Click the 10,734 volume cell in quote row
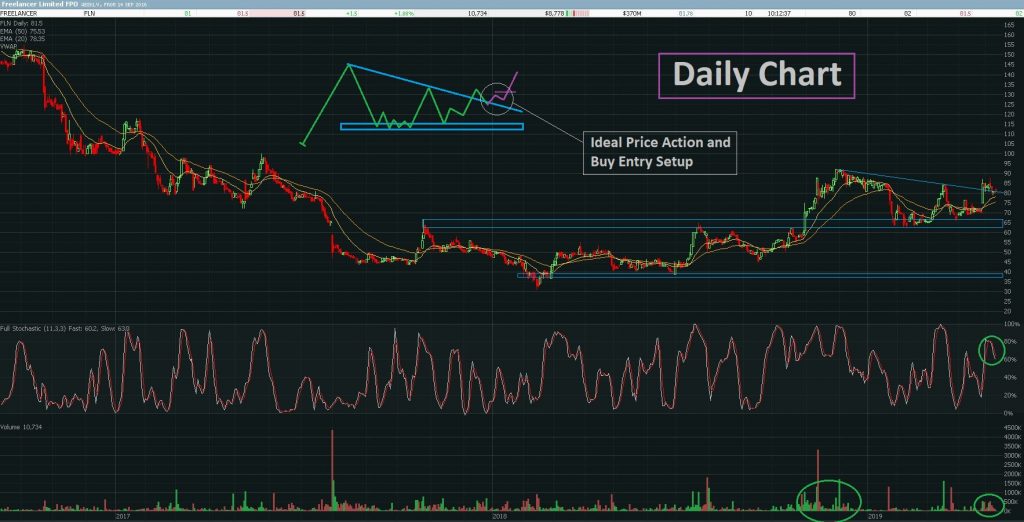The width and height of the screenshot is (1024, 522). (477, 13)
